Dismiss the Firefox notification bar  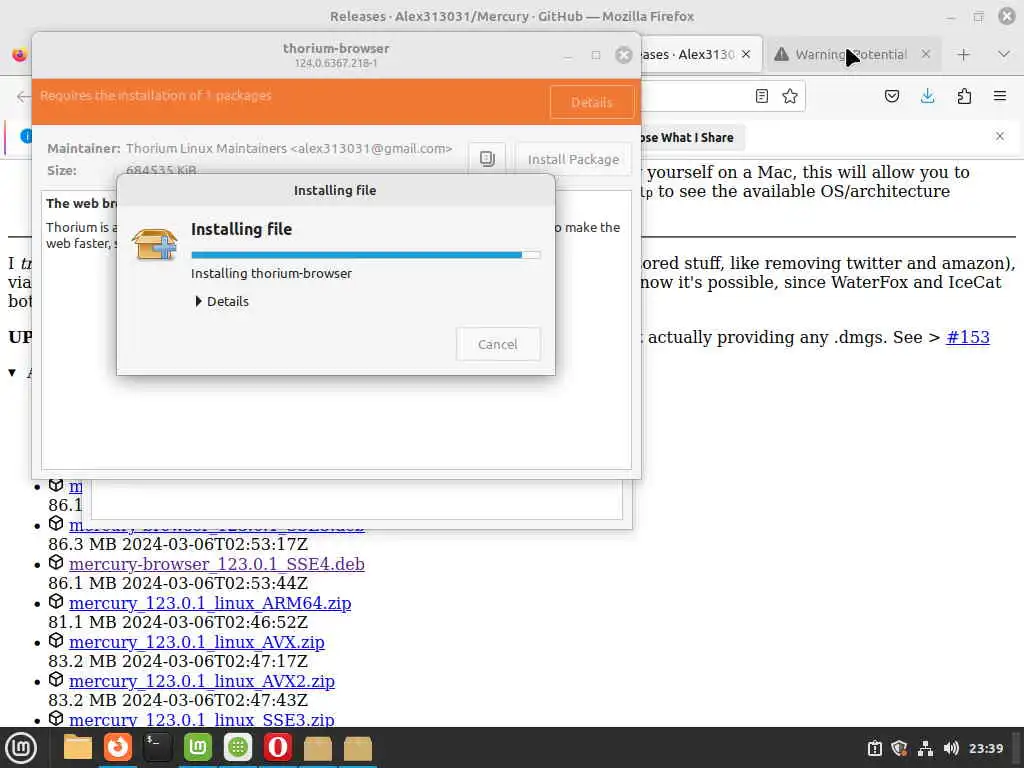pos(1000,136)
